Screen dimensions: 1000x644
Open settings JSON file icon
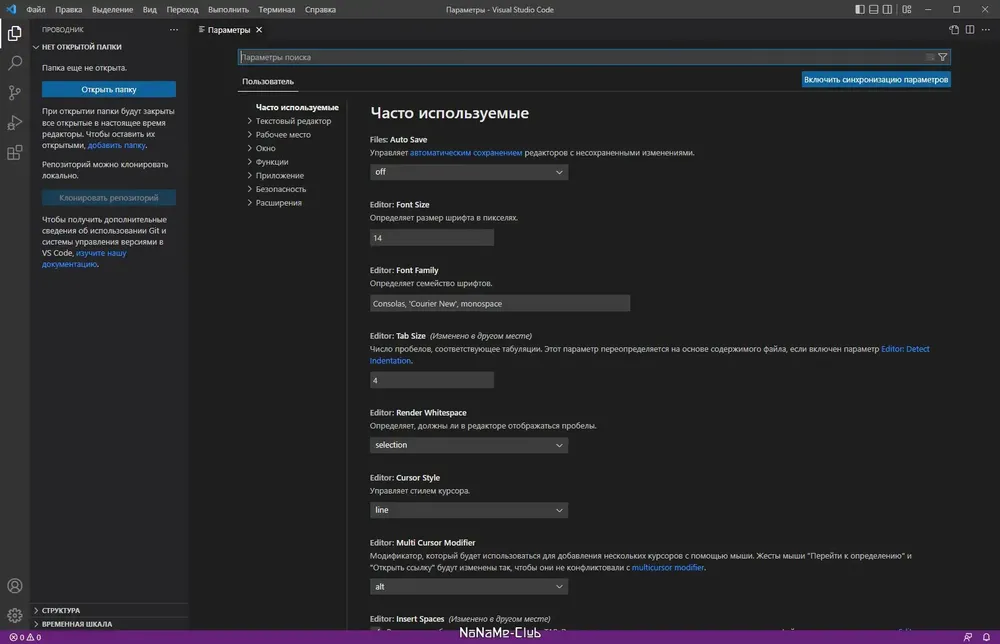click(954, 30)
